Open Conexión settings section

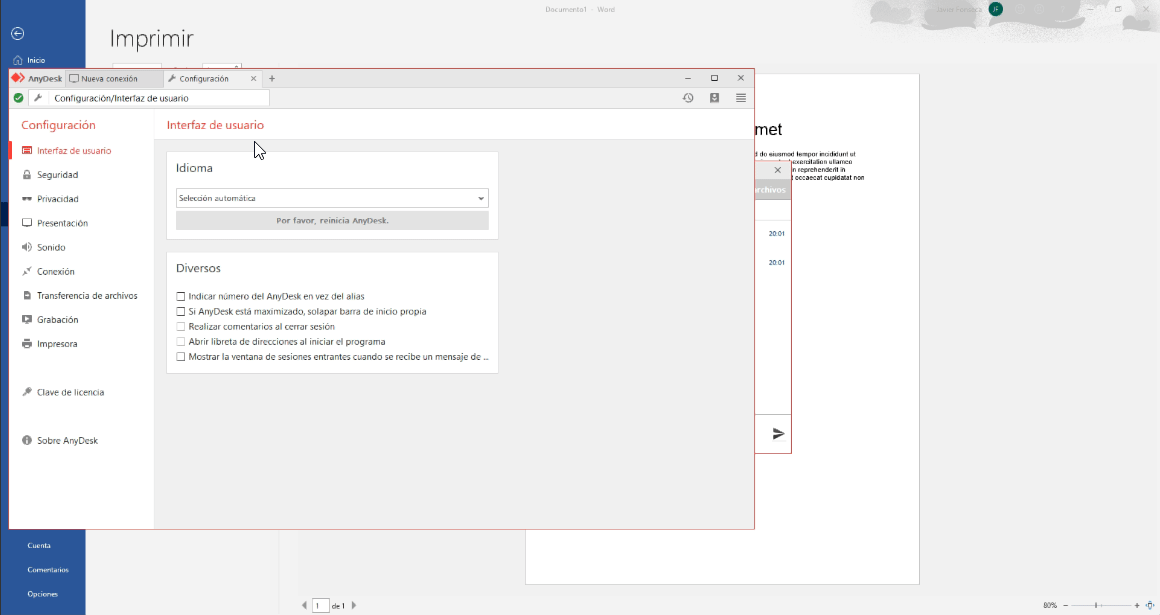[x=55, y=272]
